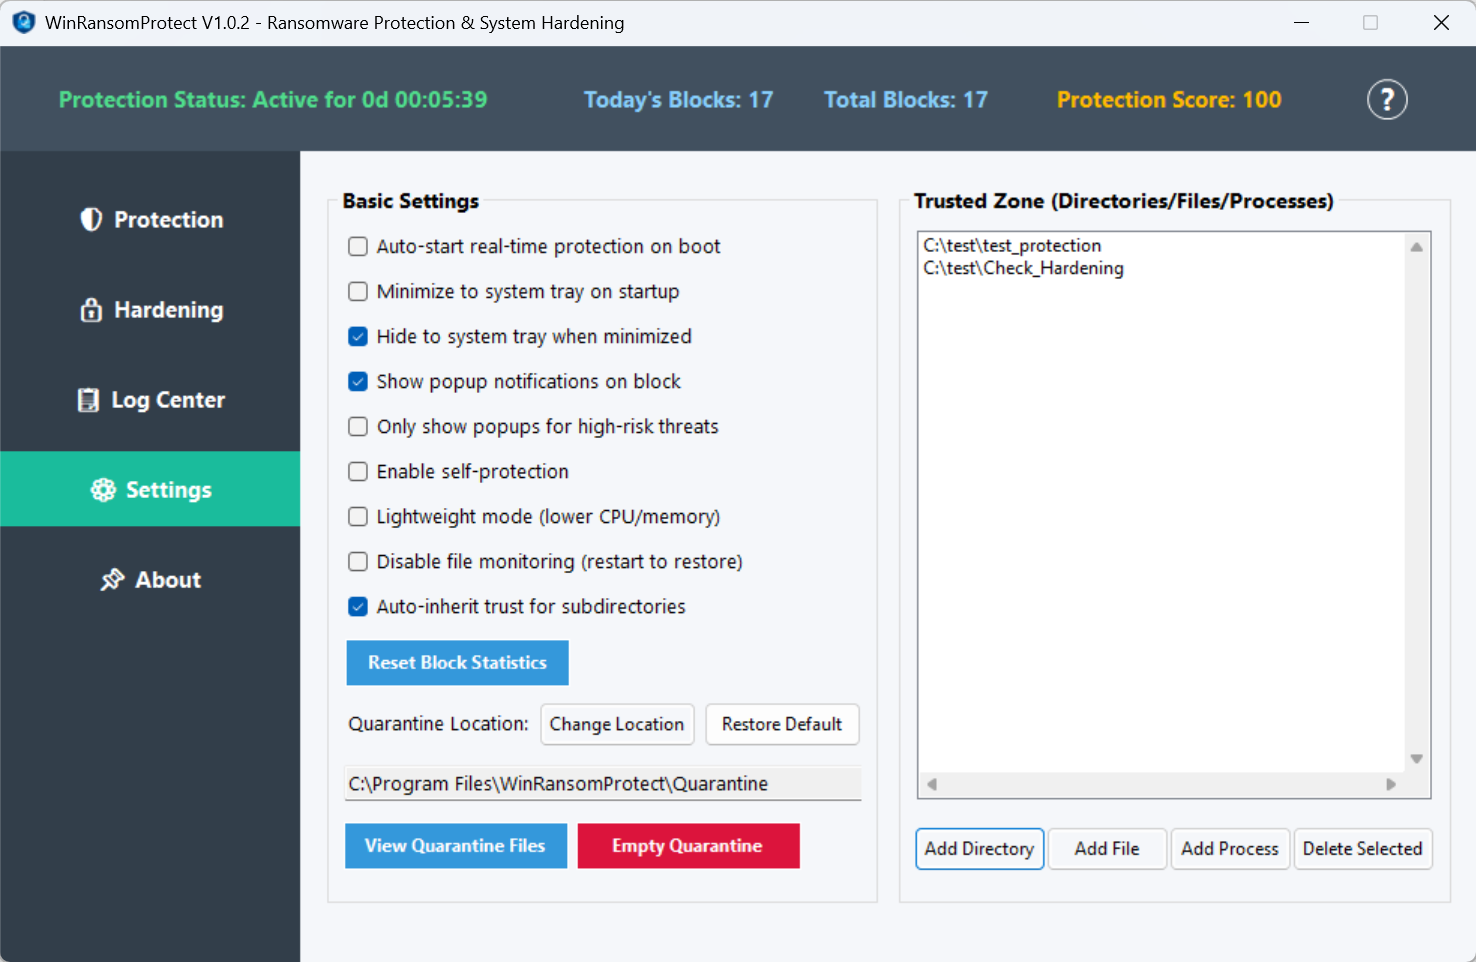Screen dimensions: 1476x962
Task: Enable Only show popups for high-risk threats
Action: click(358, 426)
